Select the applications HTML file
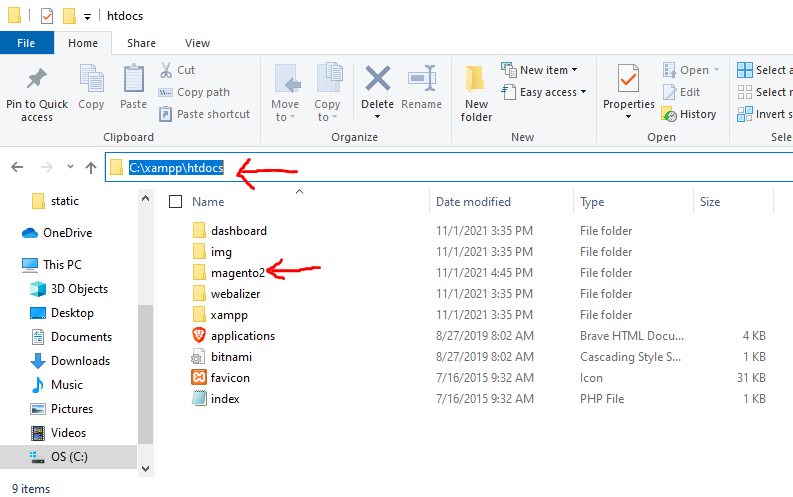Image resolution: width=793 pixels, height=497 pixels. [233, 336]
